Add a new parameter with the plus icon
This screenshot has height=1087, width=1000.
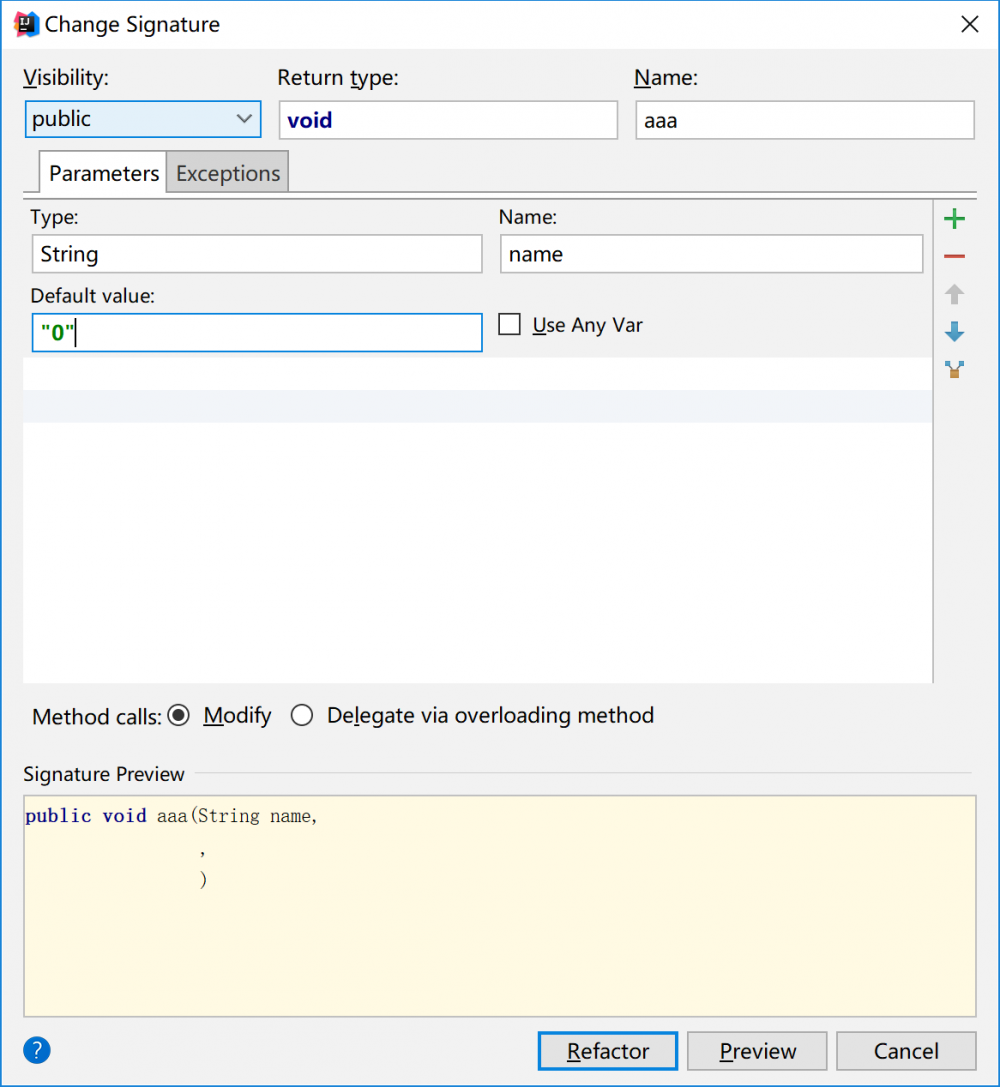(954, 219)
